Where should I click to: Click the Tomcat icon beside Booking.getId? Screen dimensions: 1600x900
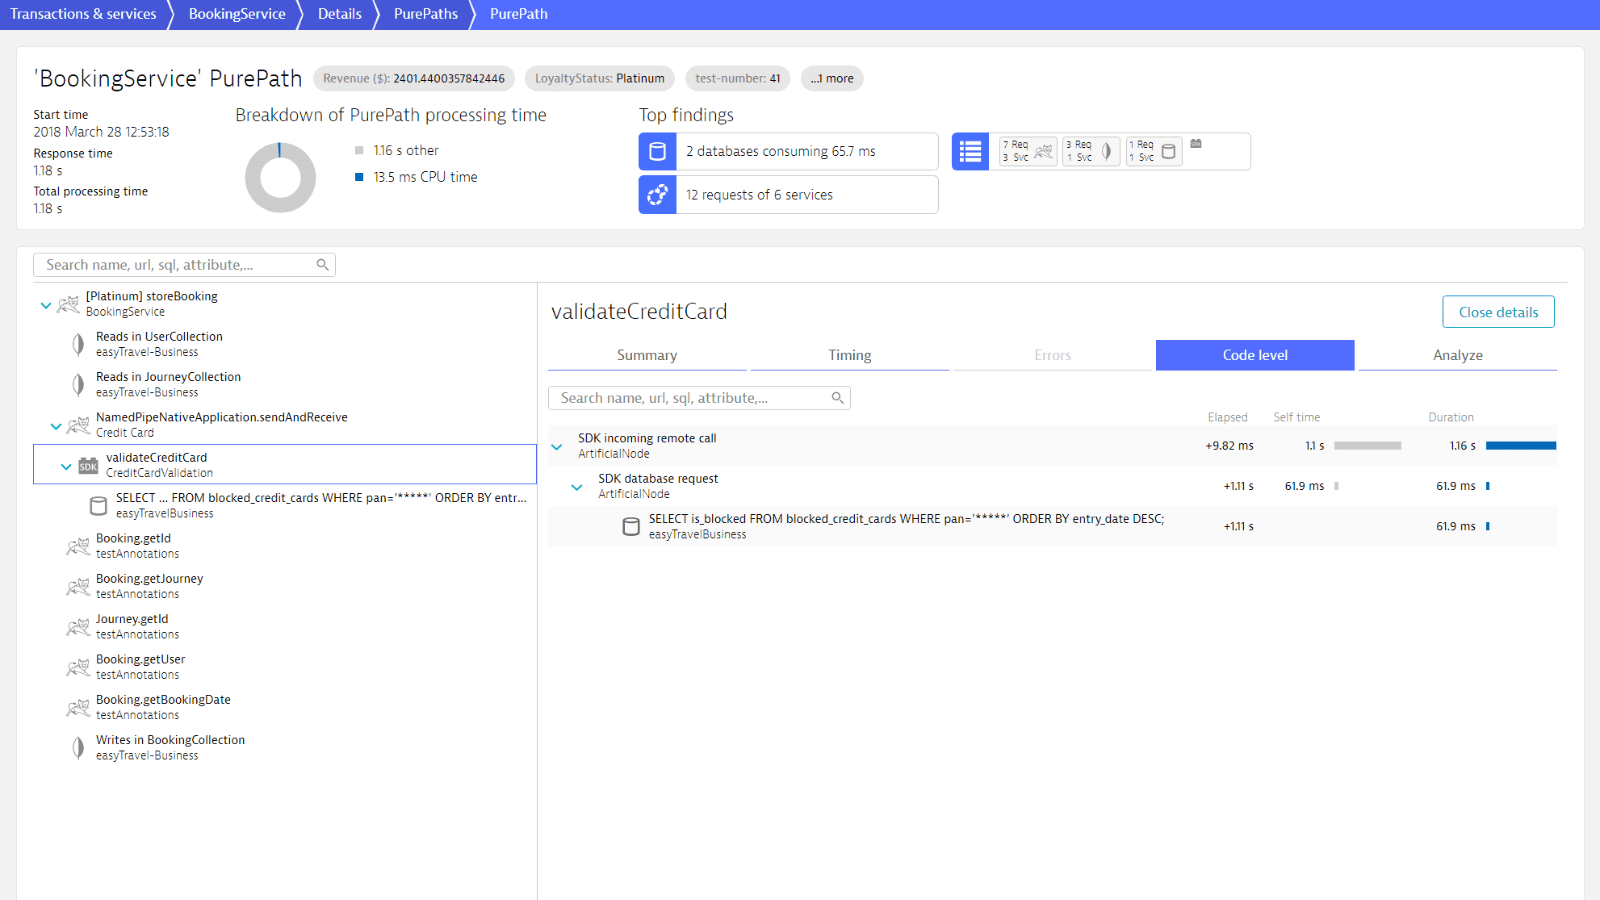[78, 546]
